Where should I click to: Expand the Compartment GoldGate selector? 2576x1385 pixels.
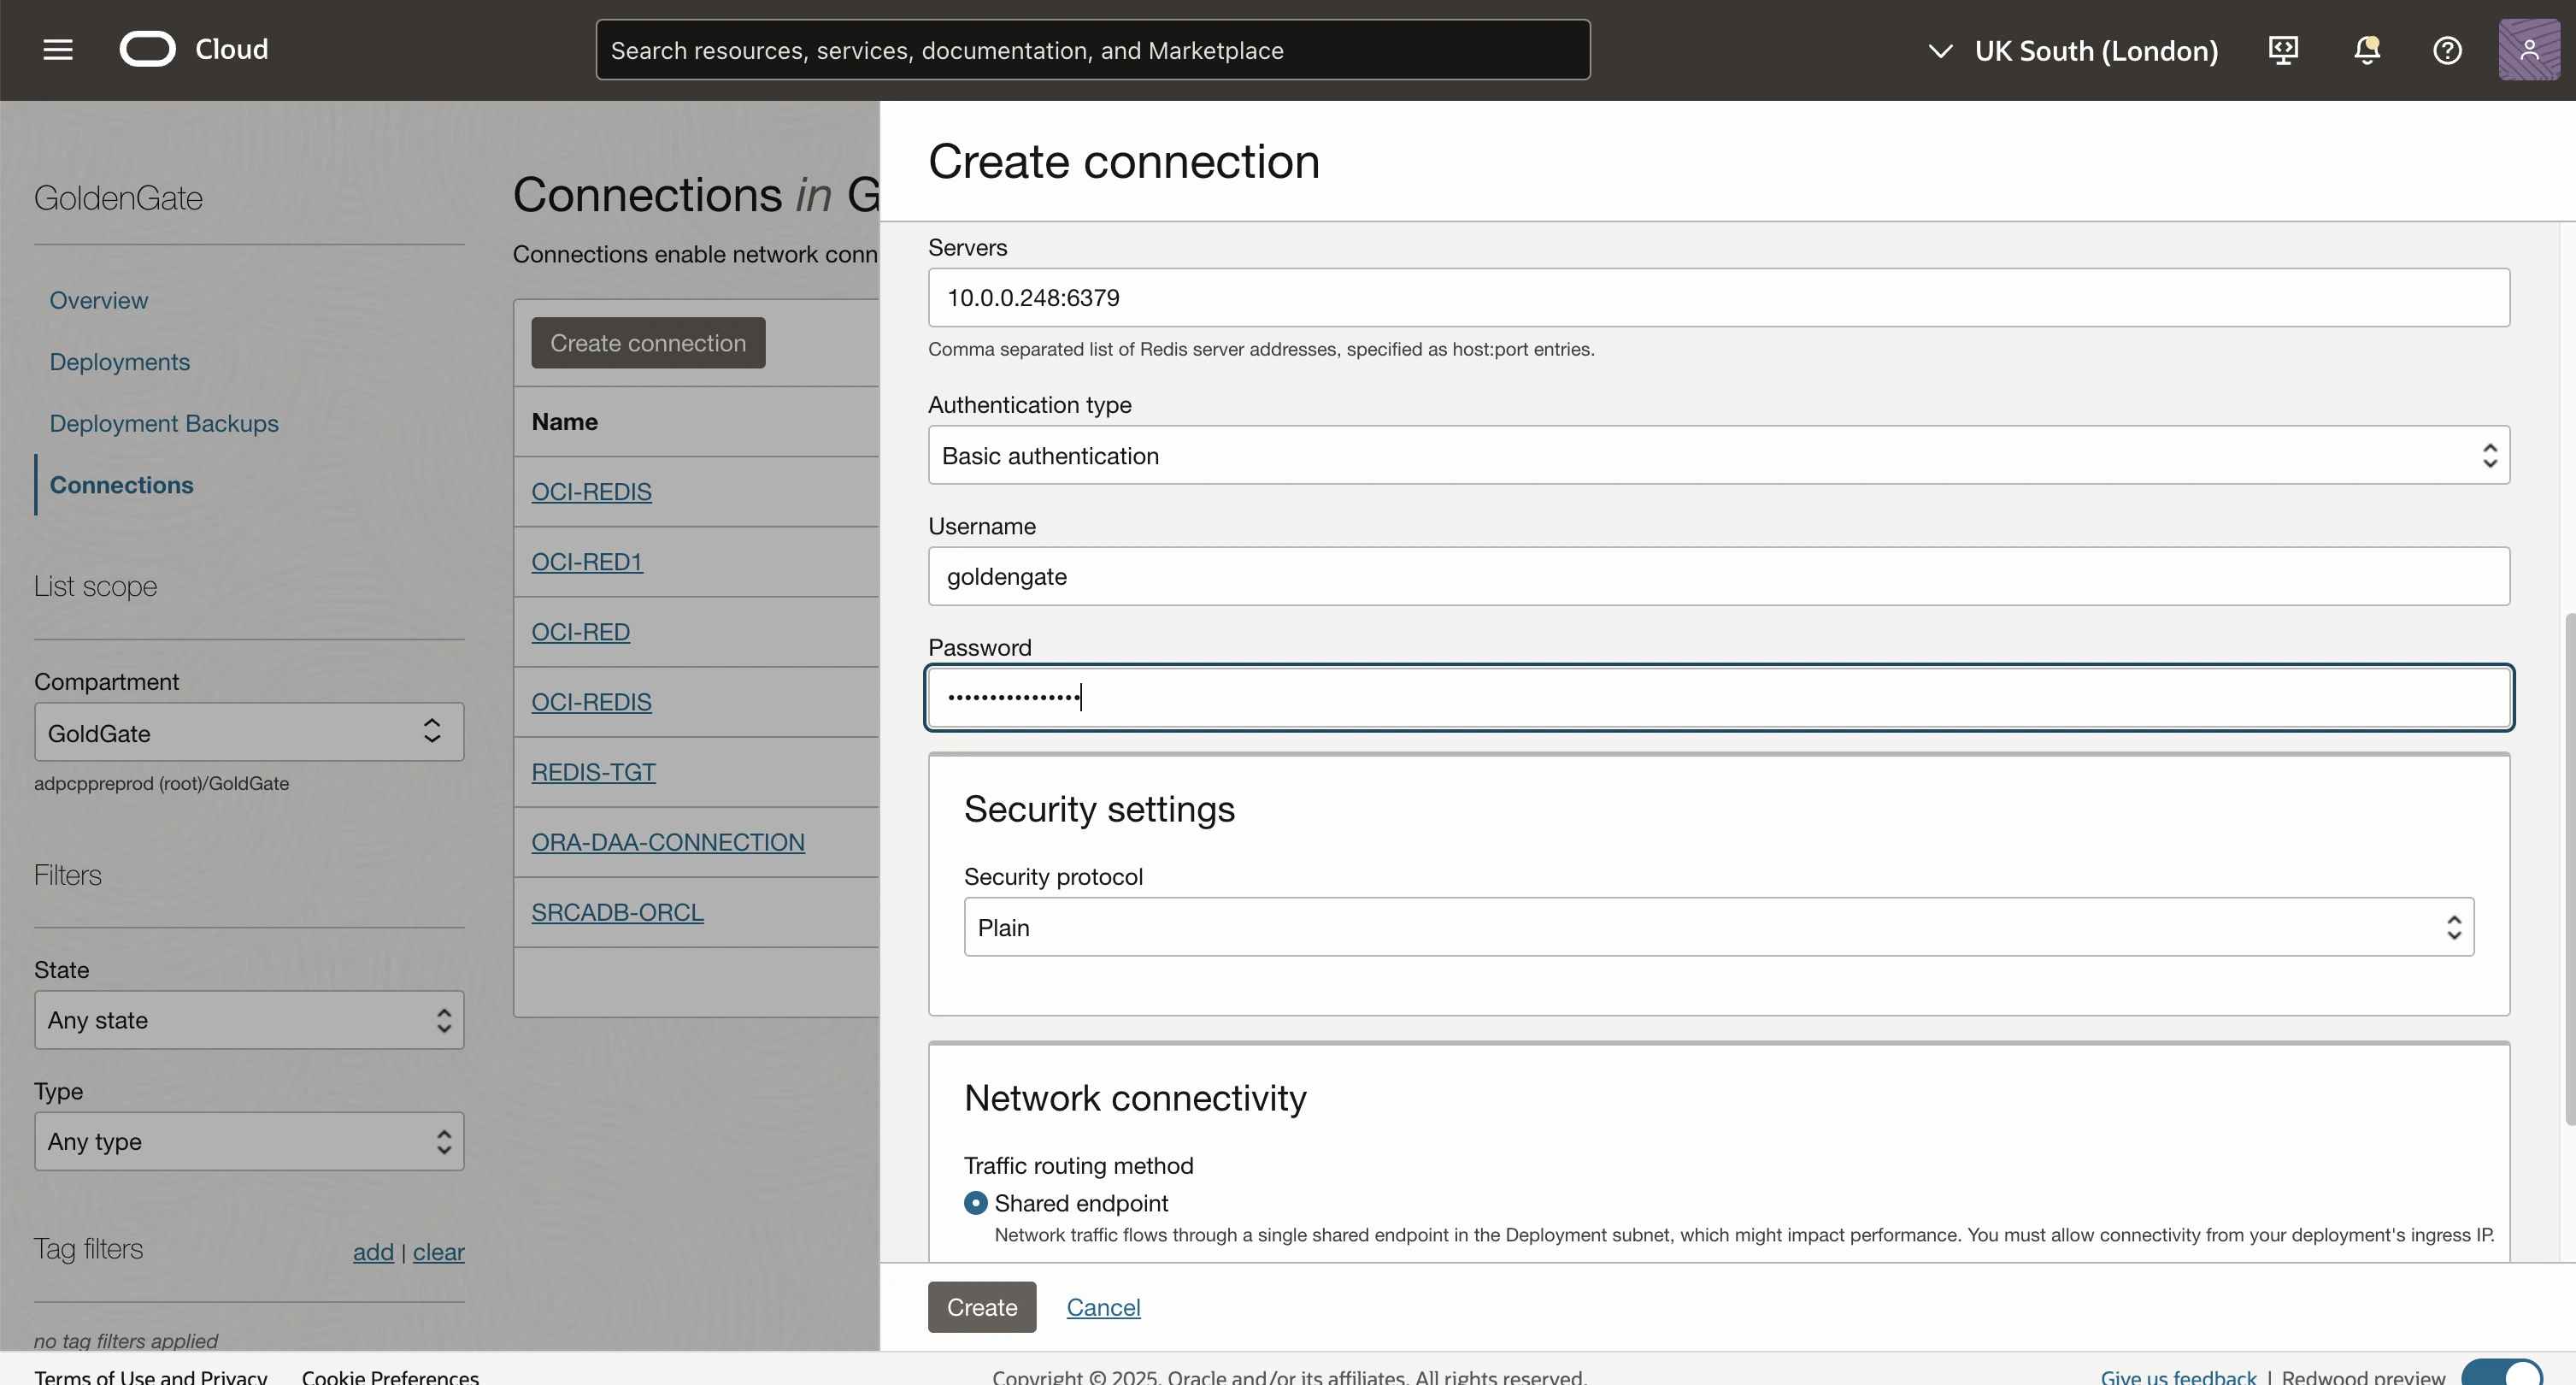tap(249, 733)
